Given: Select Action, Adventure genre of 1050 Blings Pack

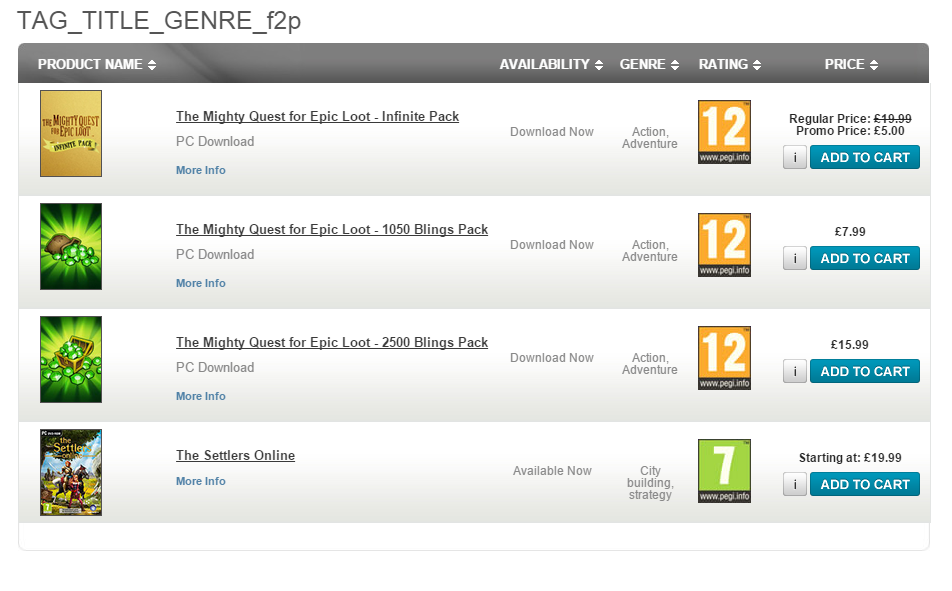Looking at the screenshot, I should (650, 251).
